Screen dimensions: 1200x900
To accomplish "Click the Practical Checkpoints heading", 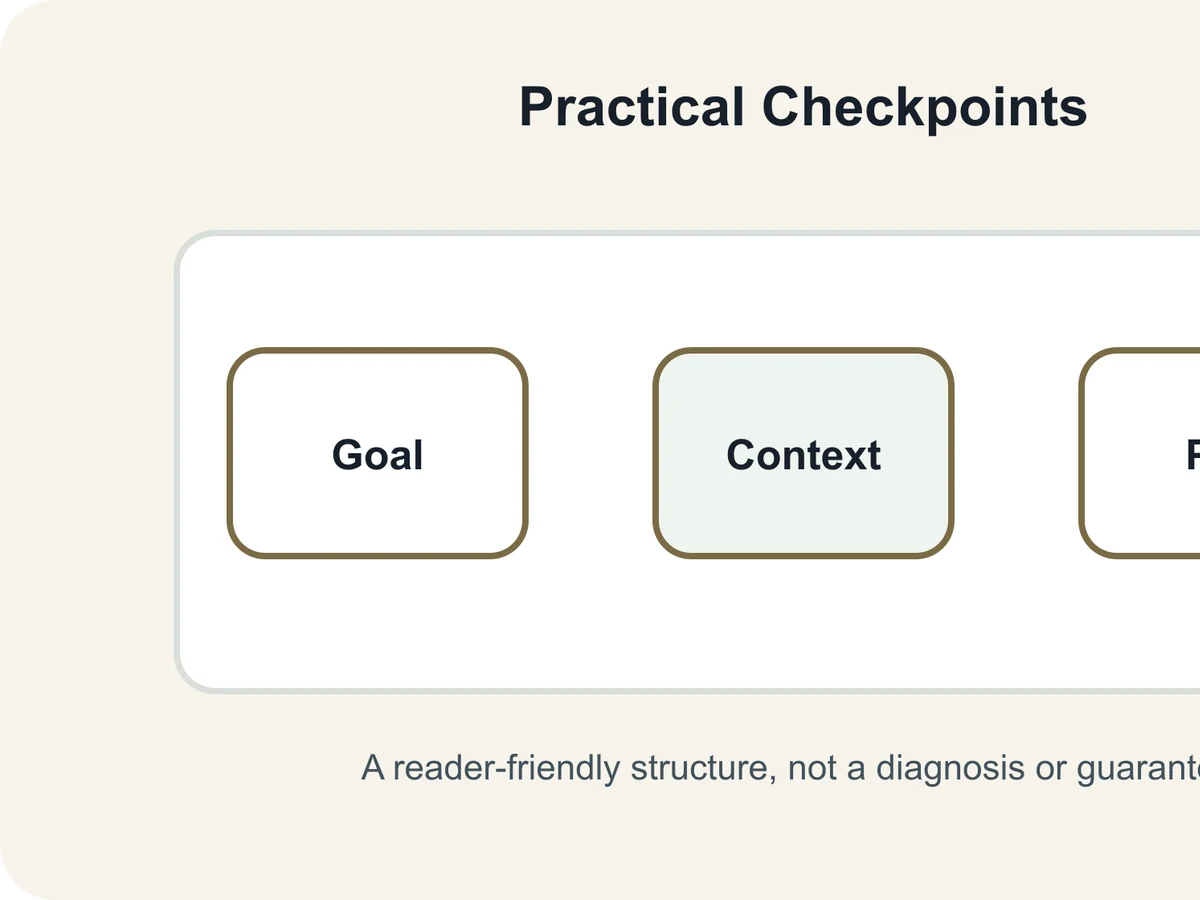I will (803, 106).
